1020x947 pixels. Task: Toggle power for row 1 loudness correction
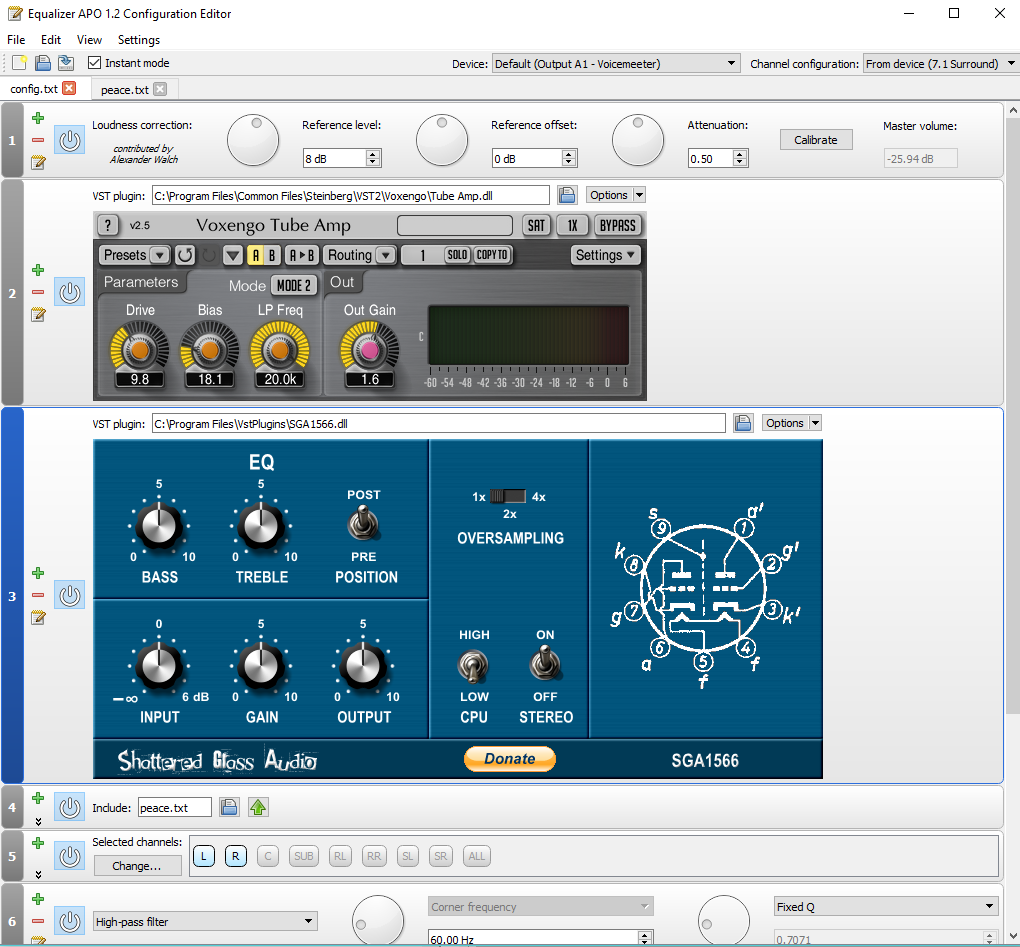70,140
